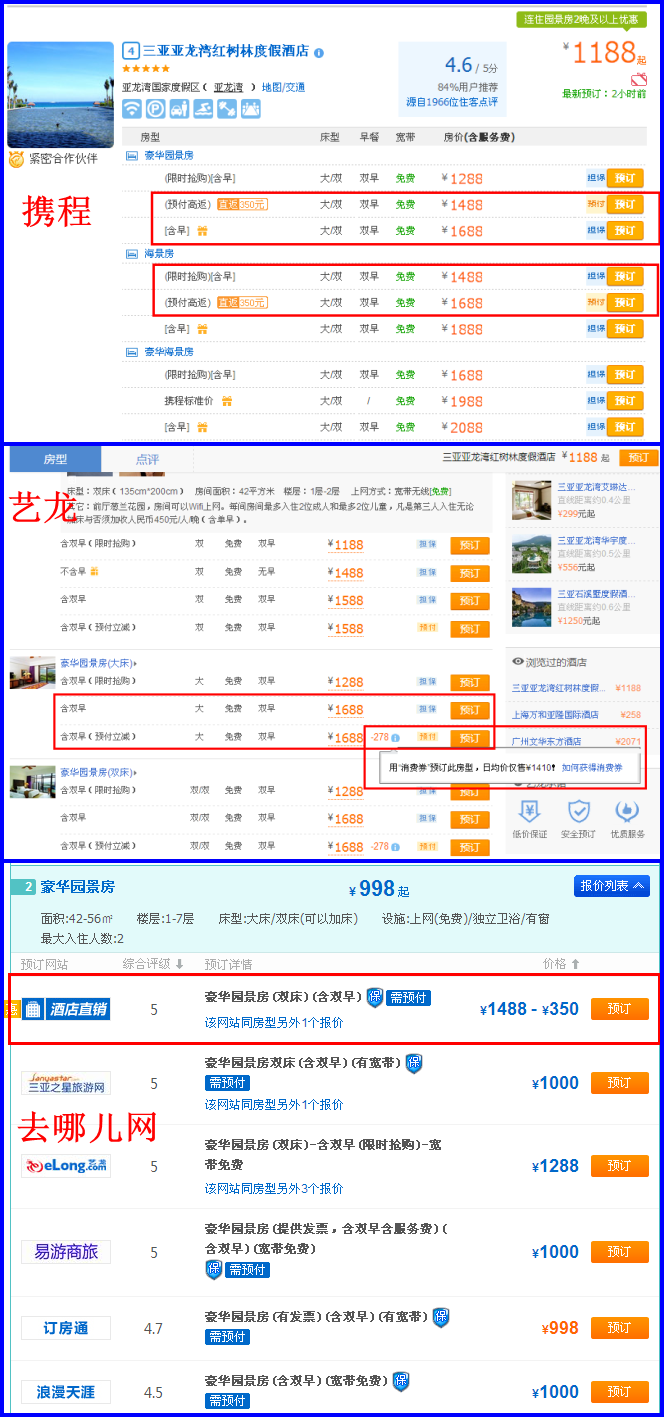This screenshot has height=1417, width=664.
Task: Click 预订 beside ¥1188 起 in eLong header
Action: pyautogui.click(x=639, y=457)
